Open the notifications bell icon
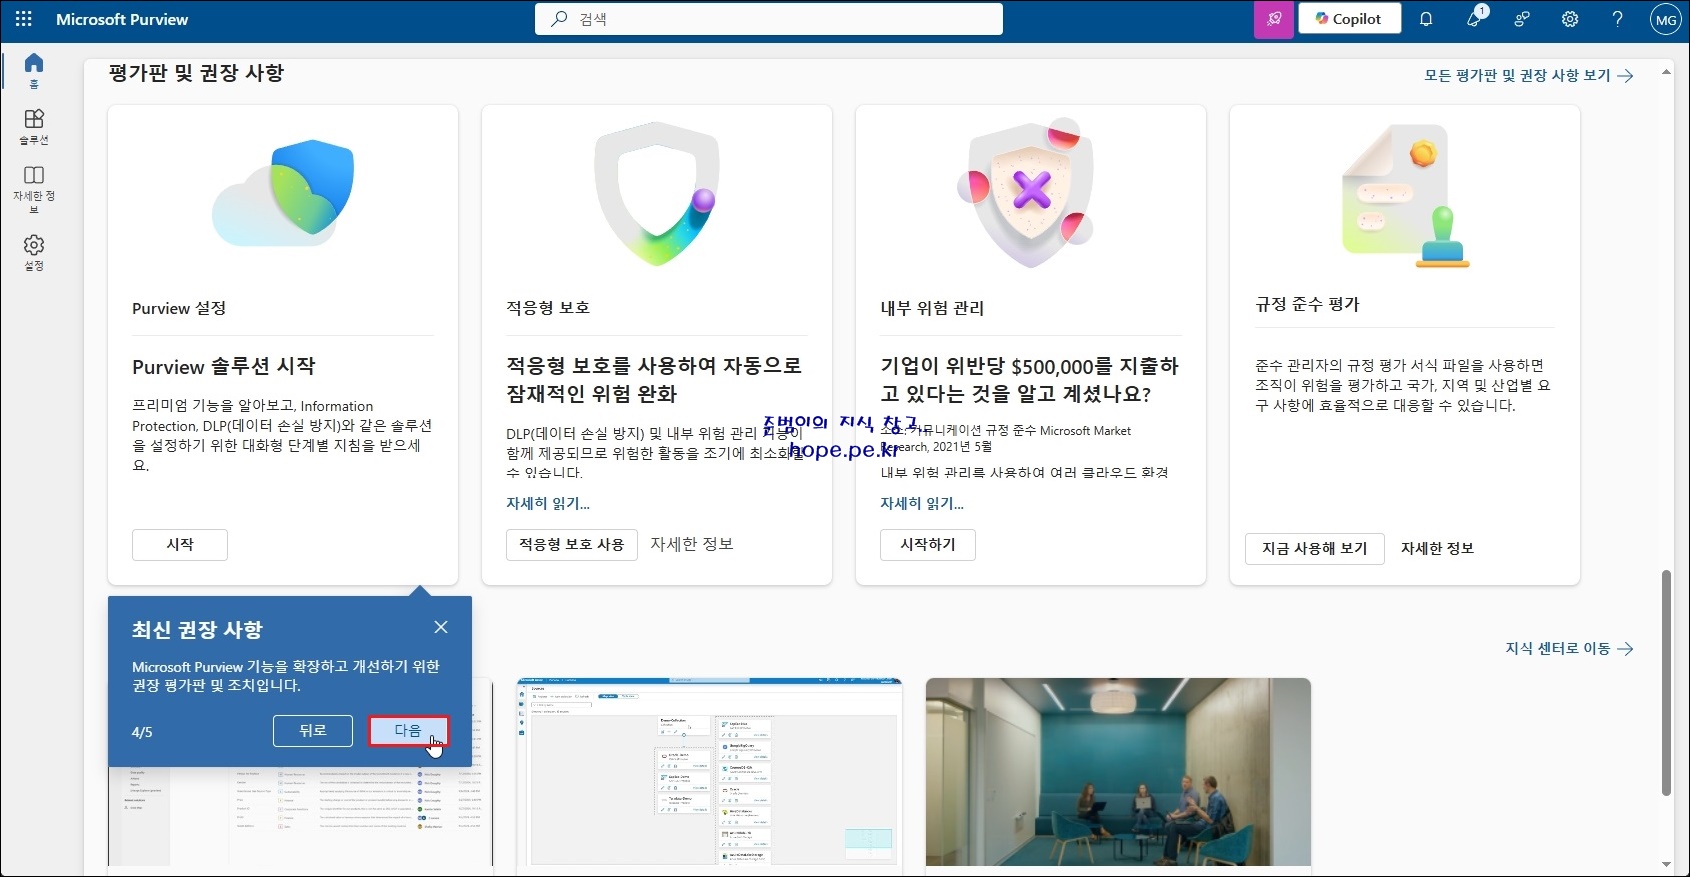Viewport: 1690px width, 877px height. pyautogui.click(x=1426, y=19)
